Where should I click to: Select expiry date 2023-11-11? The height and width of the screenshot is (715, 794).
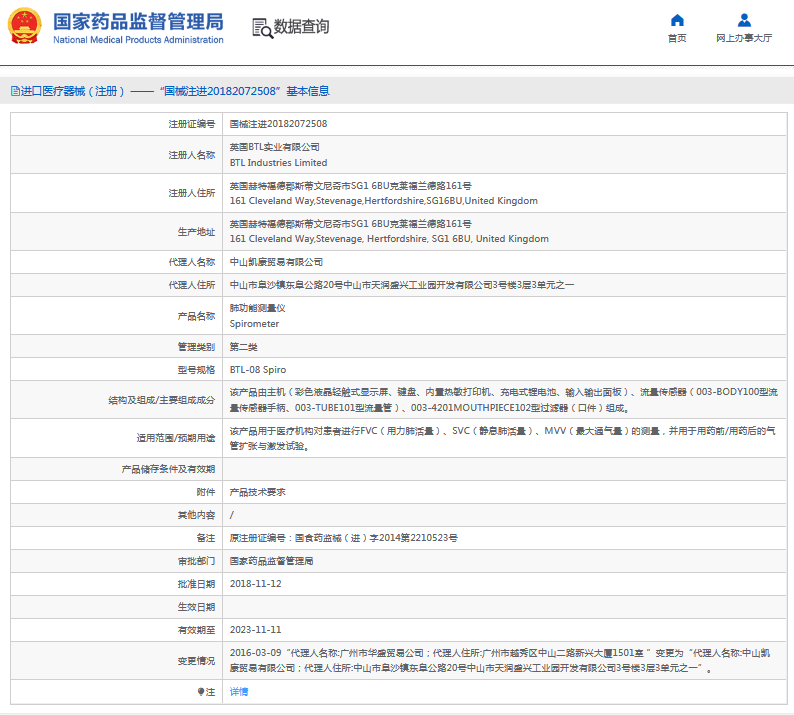256,630
